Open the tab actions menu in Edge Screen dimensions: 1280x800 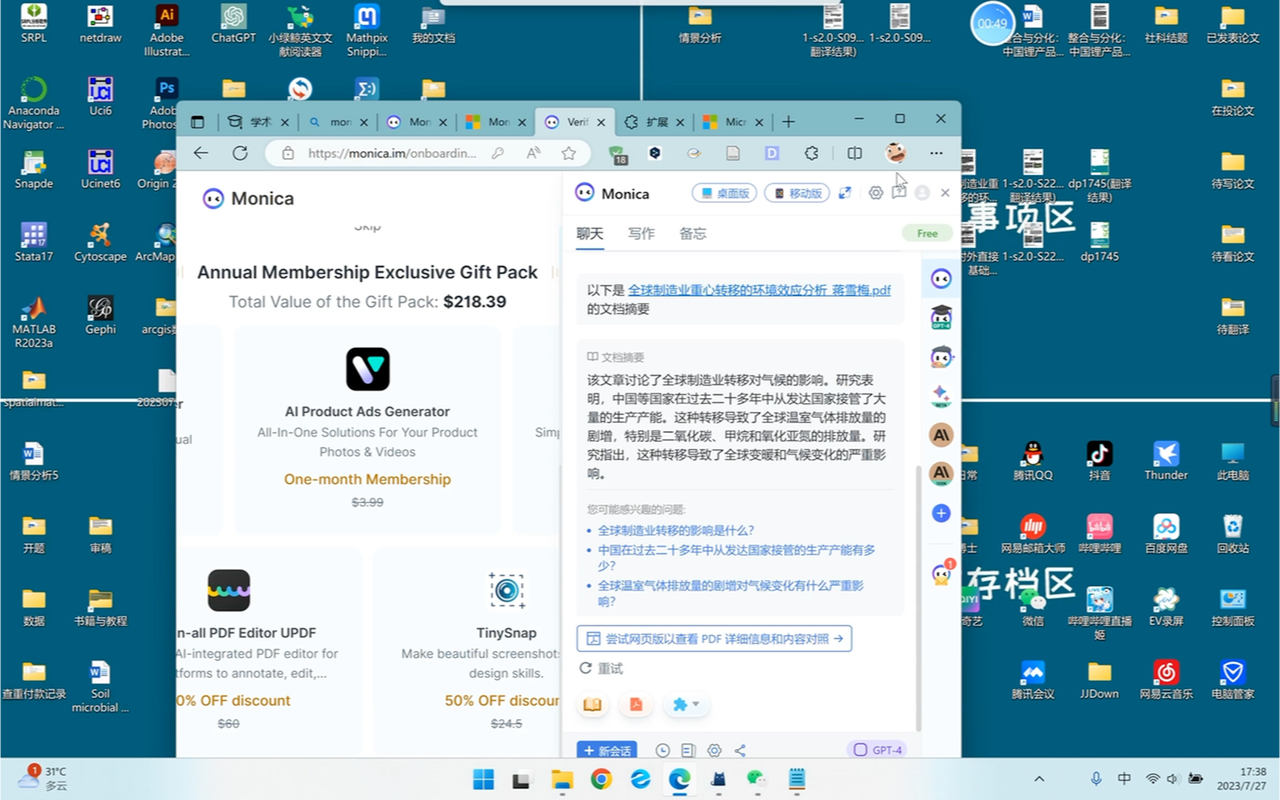pos(197,122)
